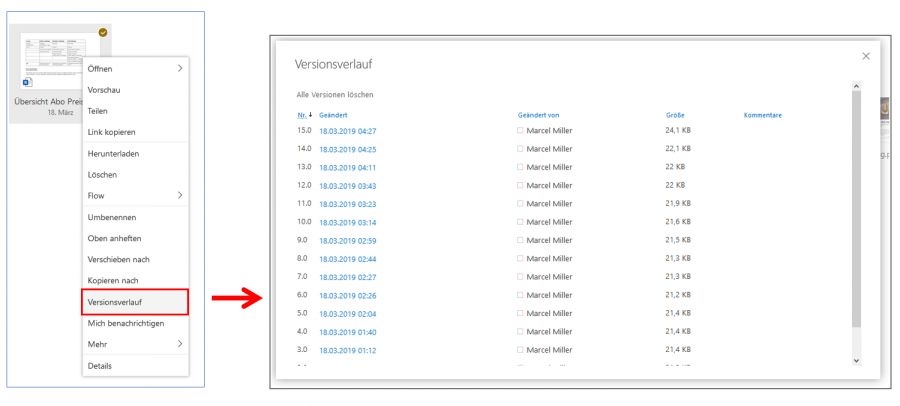Viewport: 900px width, 406px height.
Task: Open version dated 18.03.2019 01:40
Action: pos(348,332)
